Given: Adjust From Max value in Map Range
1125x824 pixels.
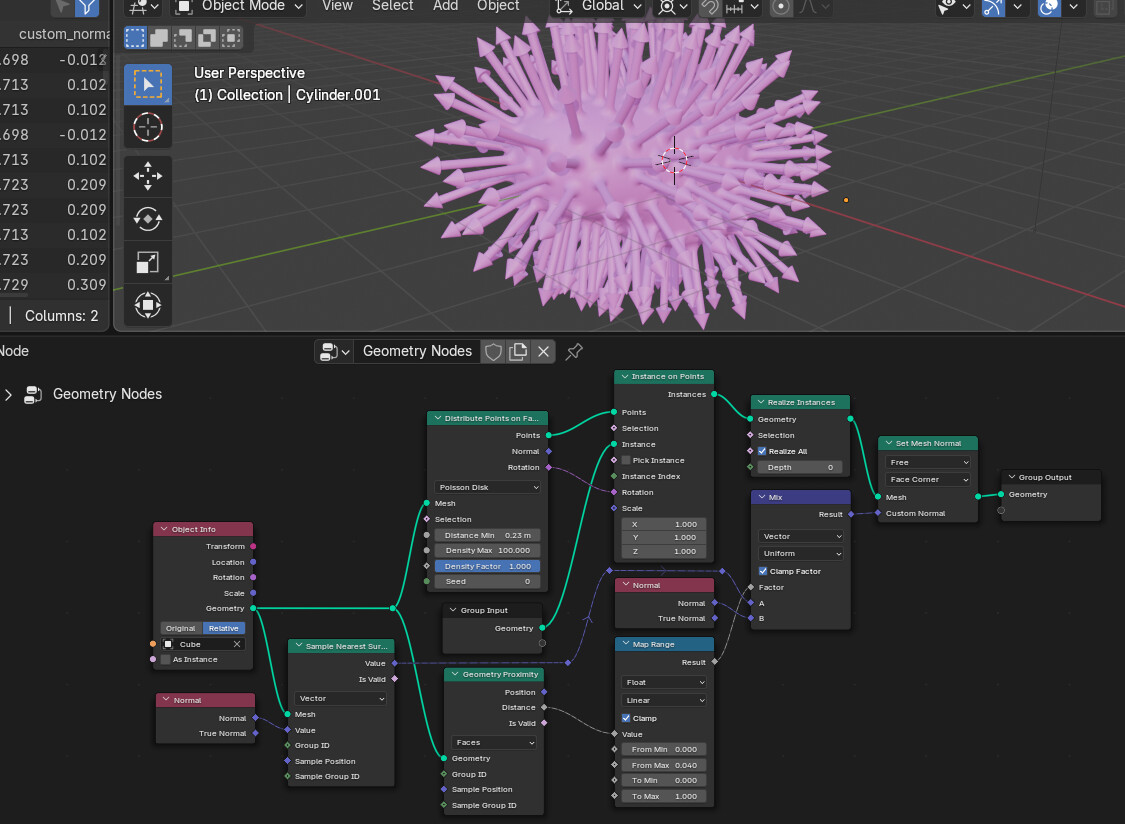Looking at the screenshot, I should pyautogui.click(x=664, y=765).
